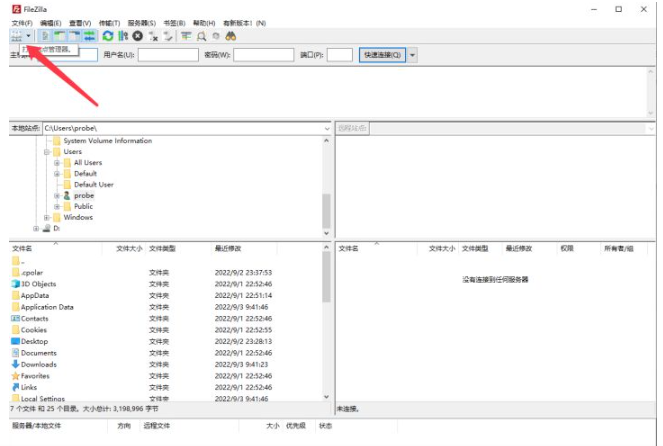663x446 pixels.
Task: Open the 编辑(E) menu
Action: [50, 23]
